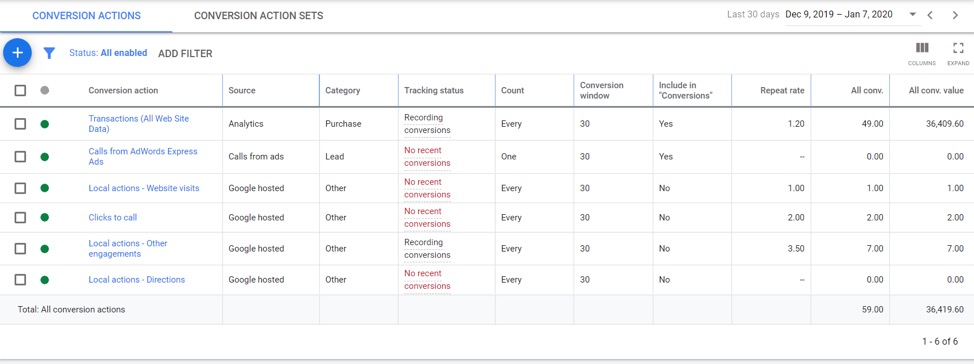Click status dot for Transactions row
This screenshot has height=364, width=974.
(45, 124)
